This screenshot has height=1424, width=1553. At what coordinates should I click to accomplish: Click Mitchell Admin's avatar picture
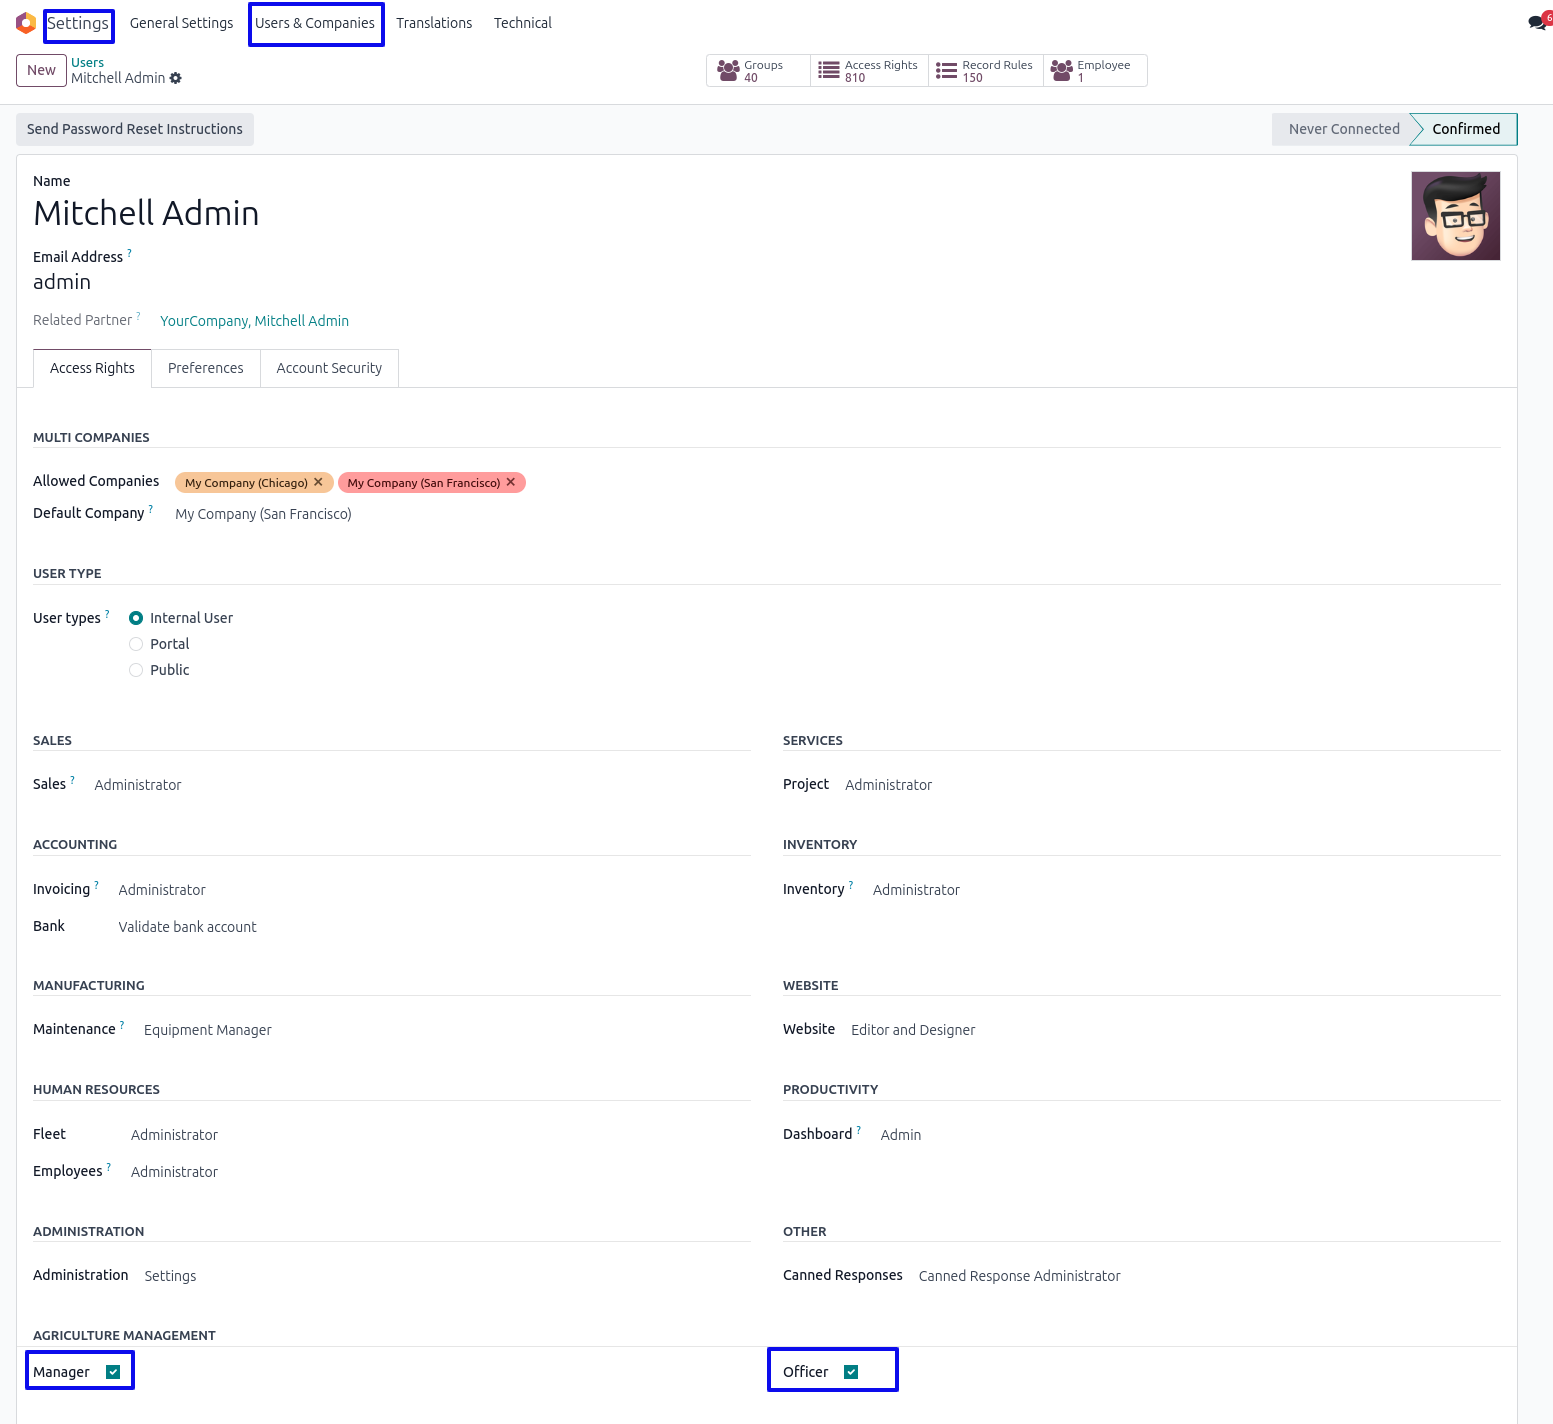pos(1455,216)
